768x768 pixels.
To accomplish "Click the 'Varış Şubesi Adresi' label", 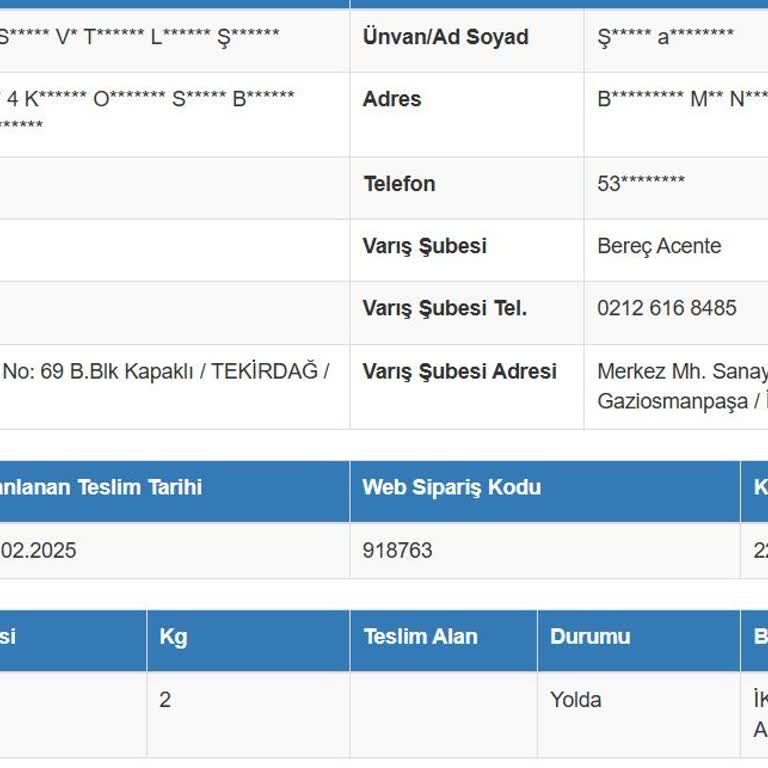I will [459, 371].
